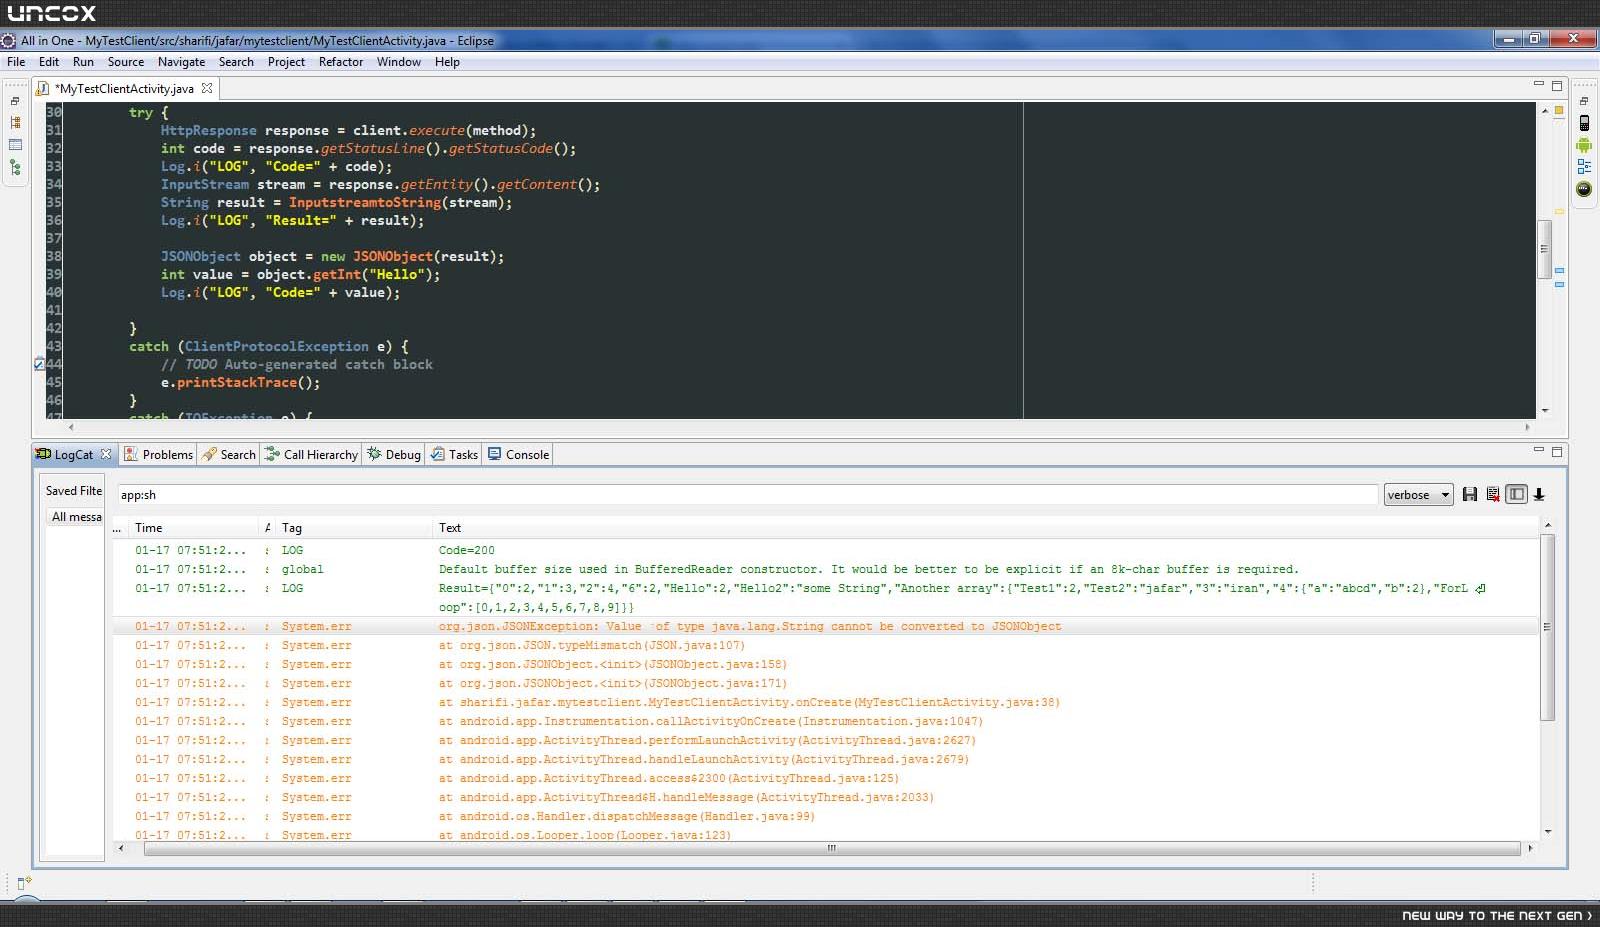Viewport: 1600px width, 927px height.
Task: Open the table view icon in left sidebar
Action: 15,145
